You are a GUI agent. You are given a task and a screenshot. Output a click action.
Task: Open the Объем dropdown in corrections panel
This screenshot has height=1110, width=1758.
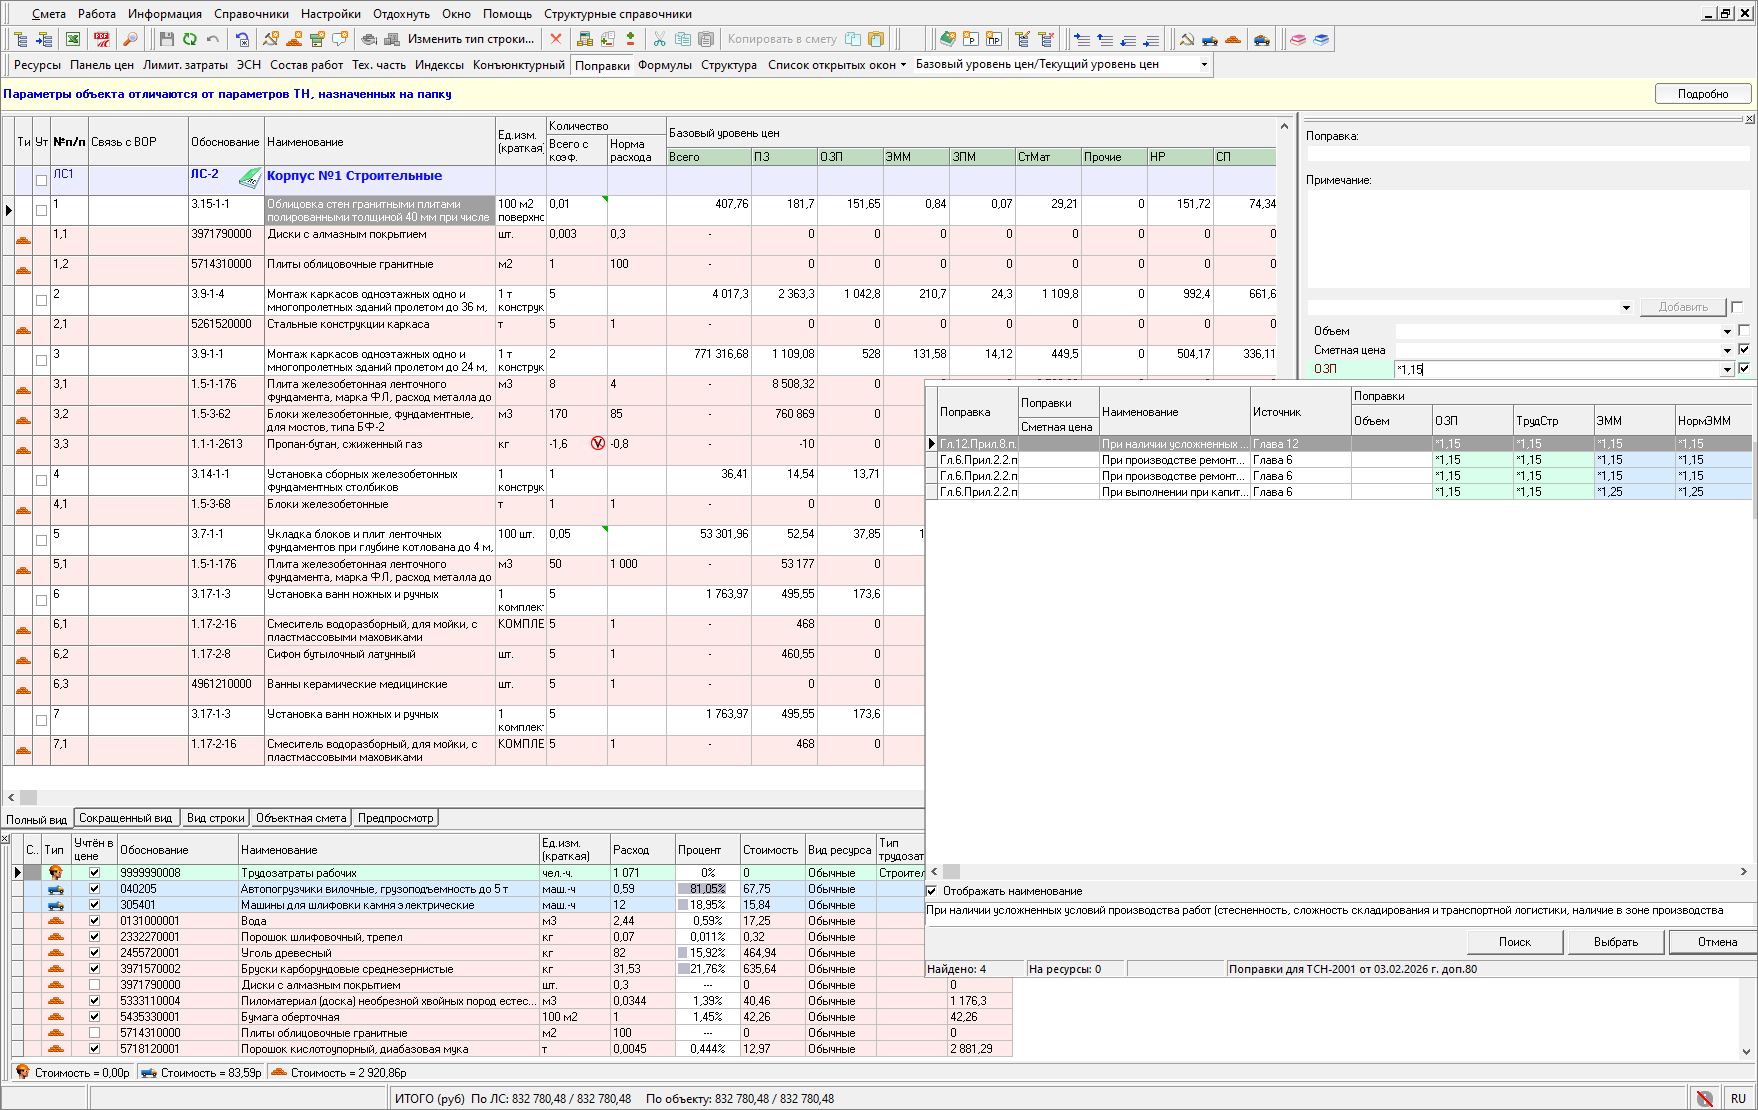pos(1727,331)
